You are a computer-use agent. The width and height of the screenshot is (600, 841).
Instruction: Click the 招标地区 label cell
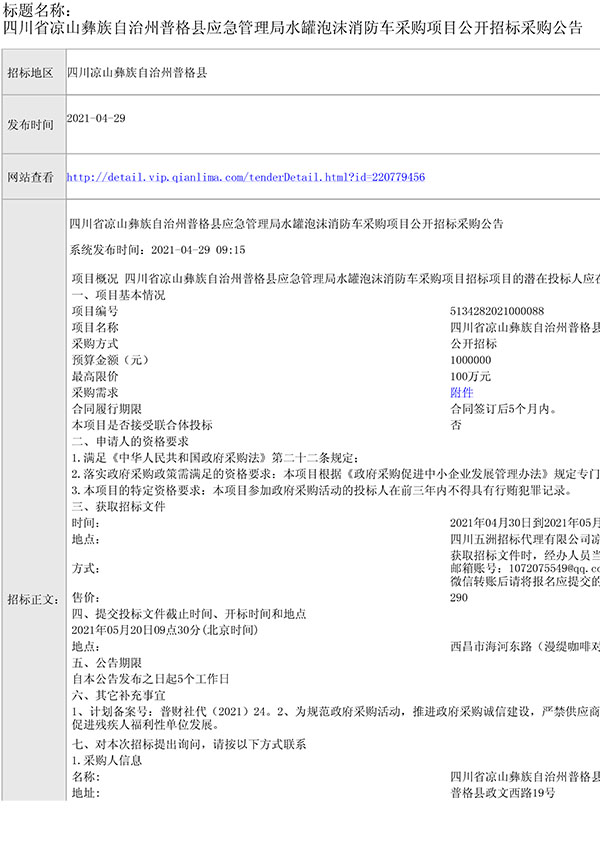(31, 75)
